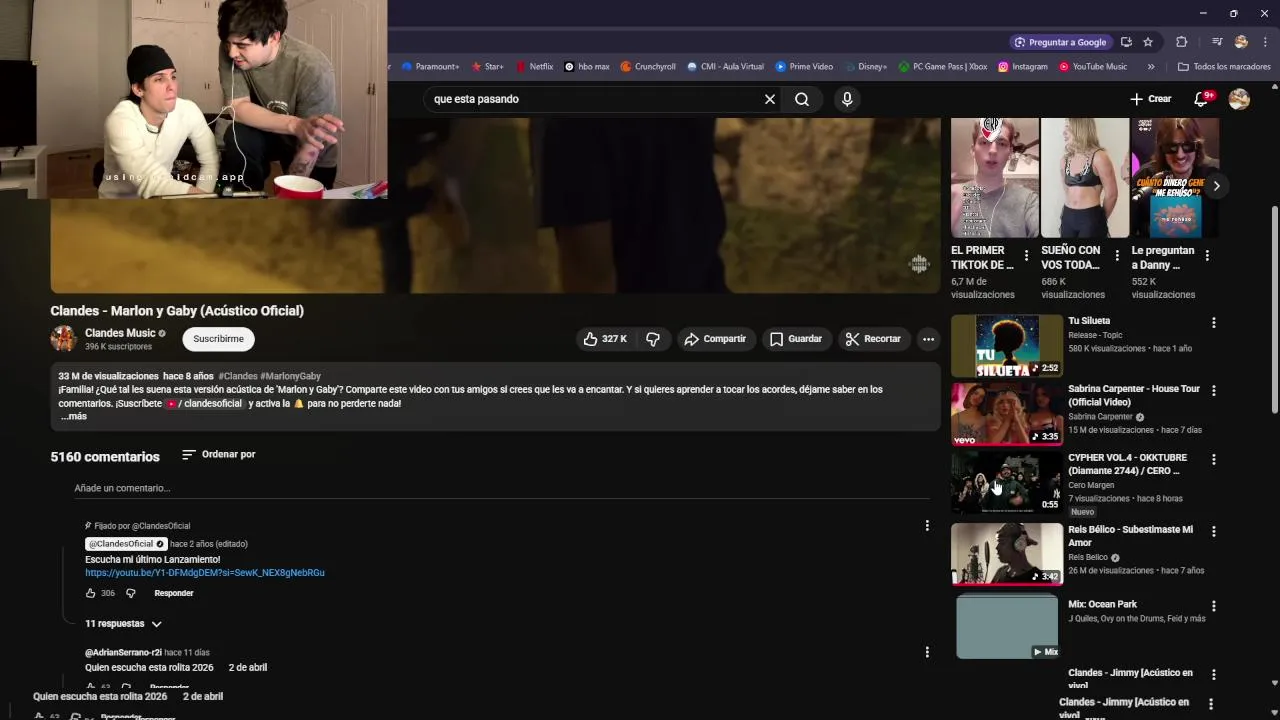Click Clandes Music channel name
1280x720 pixels.
pos(120,333)
